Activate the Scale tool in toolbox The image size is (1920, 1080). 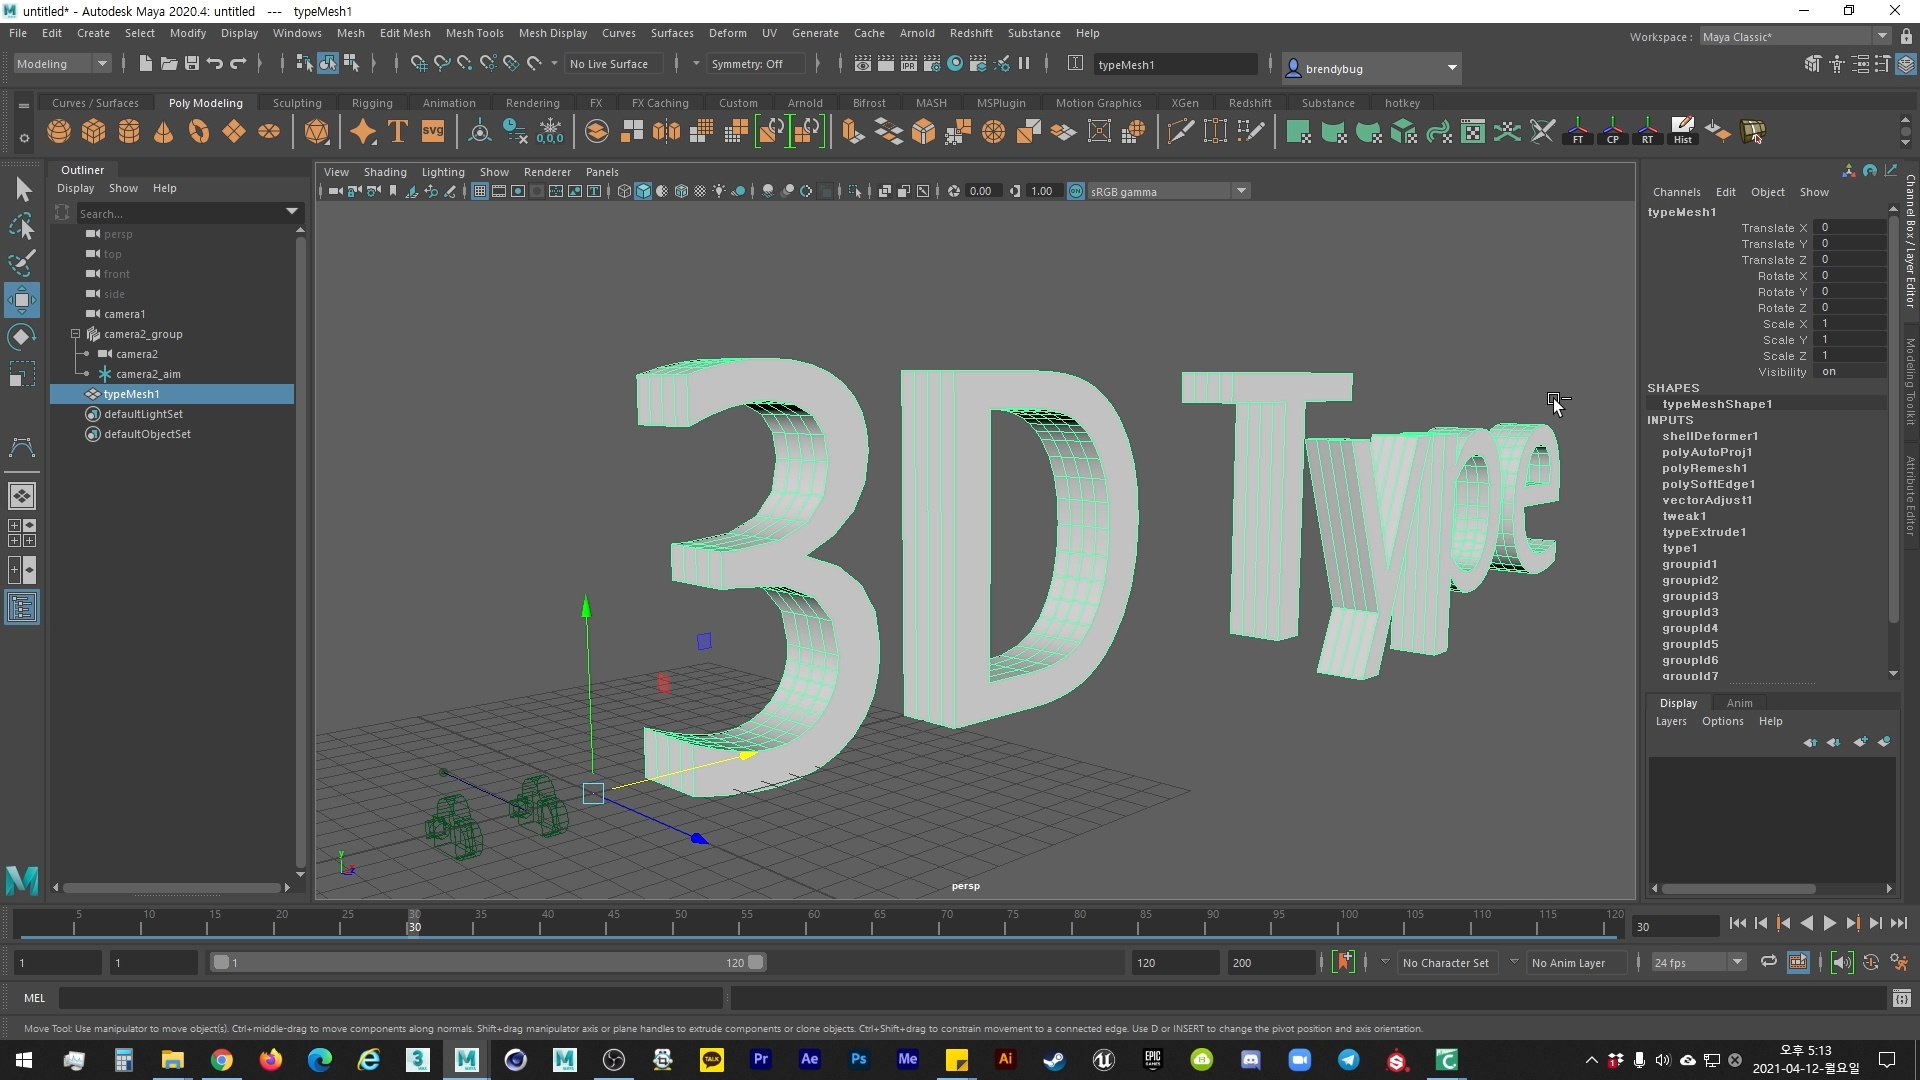(x=22, y=374)
